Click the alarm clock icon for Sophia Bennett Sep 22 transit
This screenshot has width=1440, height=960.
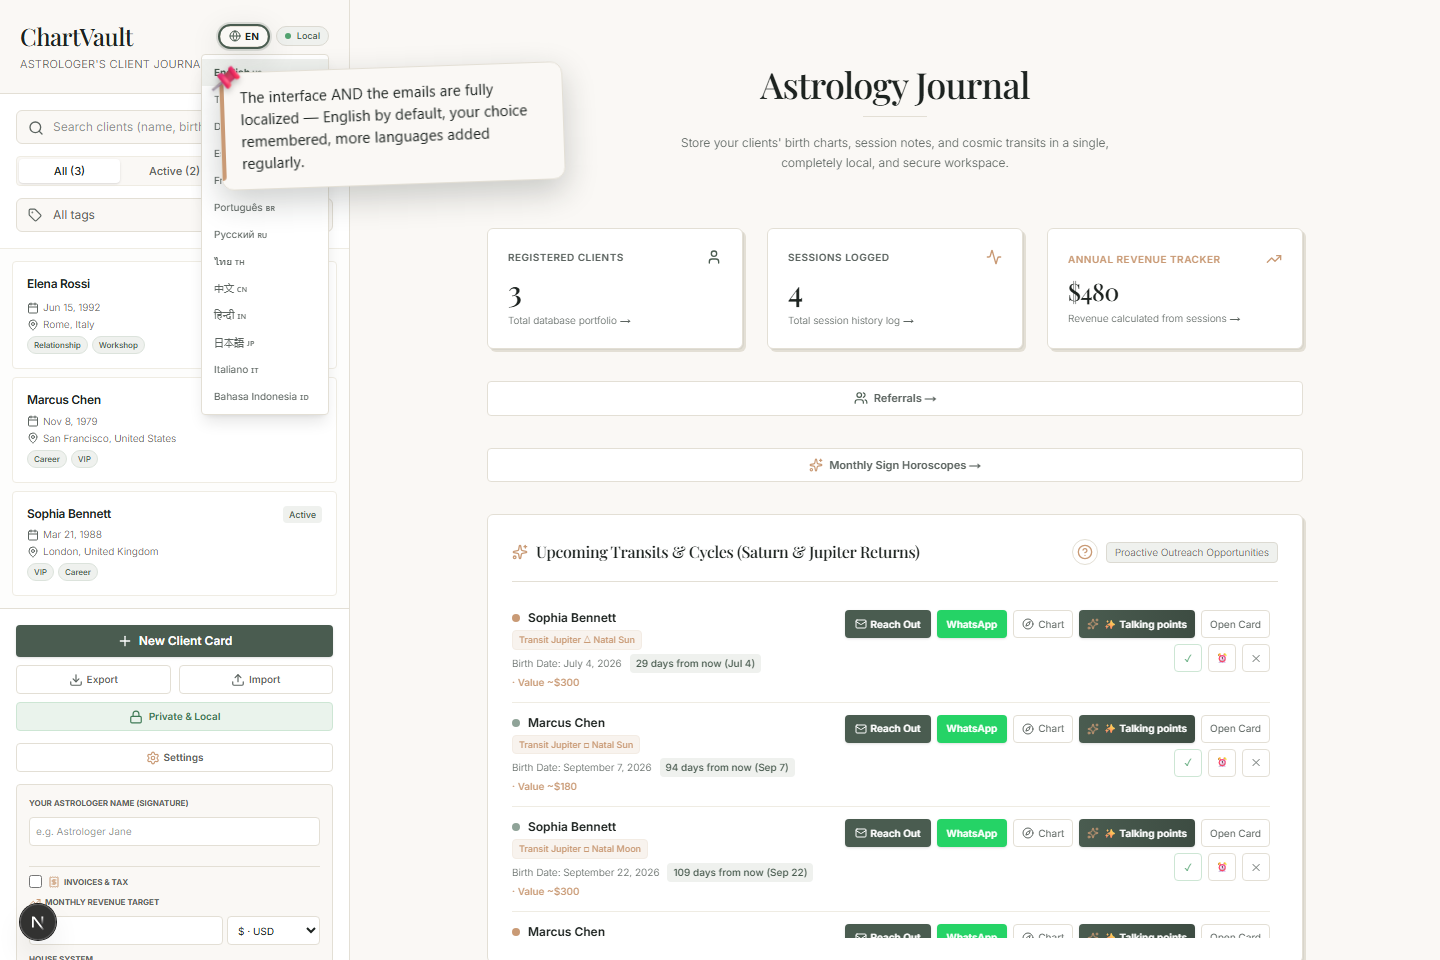[x=1222, y=867]
